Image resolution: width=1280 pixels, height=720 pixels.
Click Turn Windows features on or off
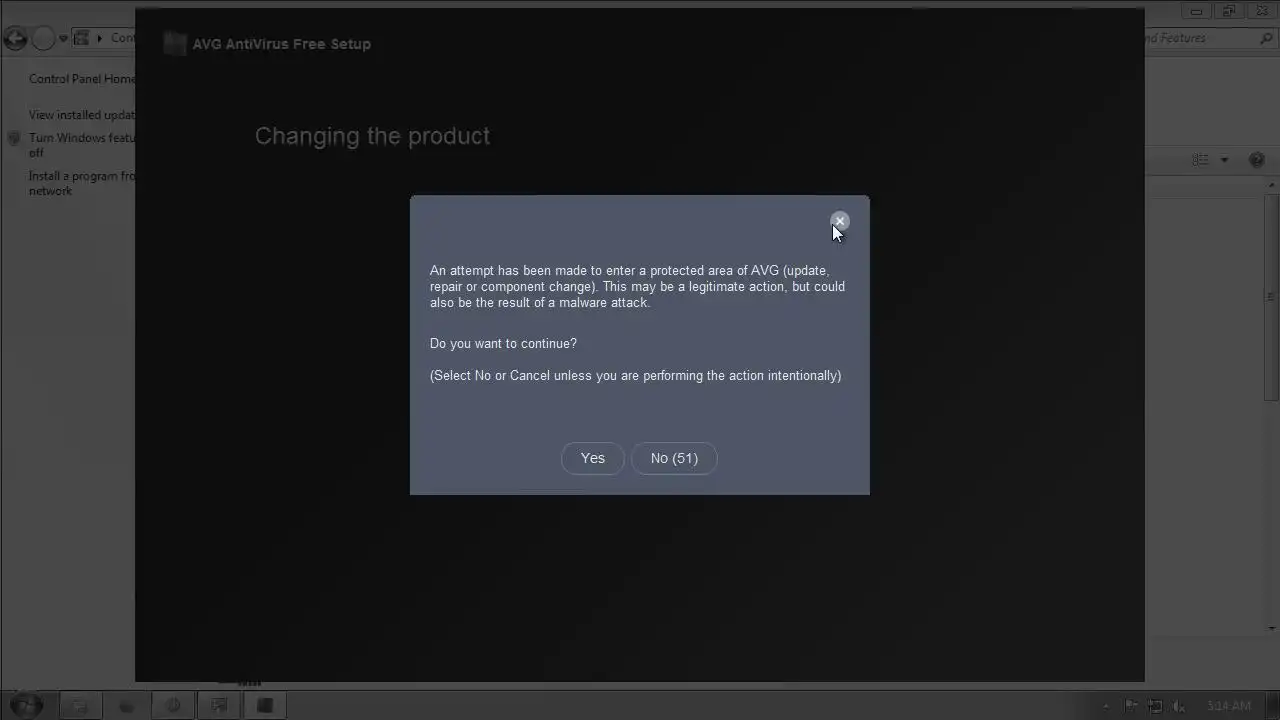[x=82, y=145]
